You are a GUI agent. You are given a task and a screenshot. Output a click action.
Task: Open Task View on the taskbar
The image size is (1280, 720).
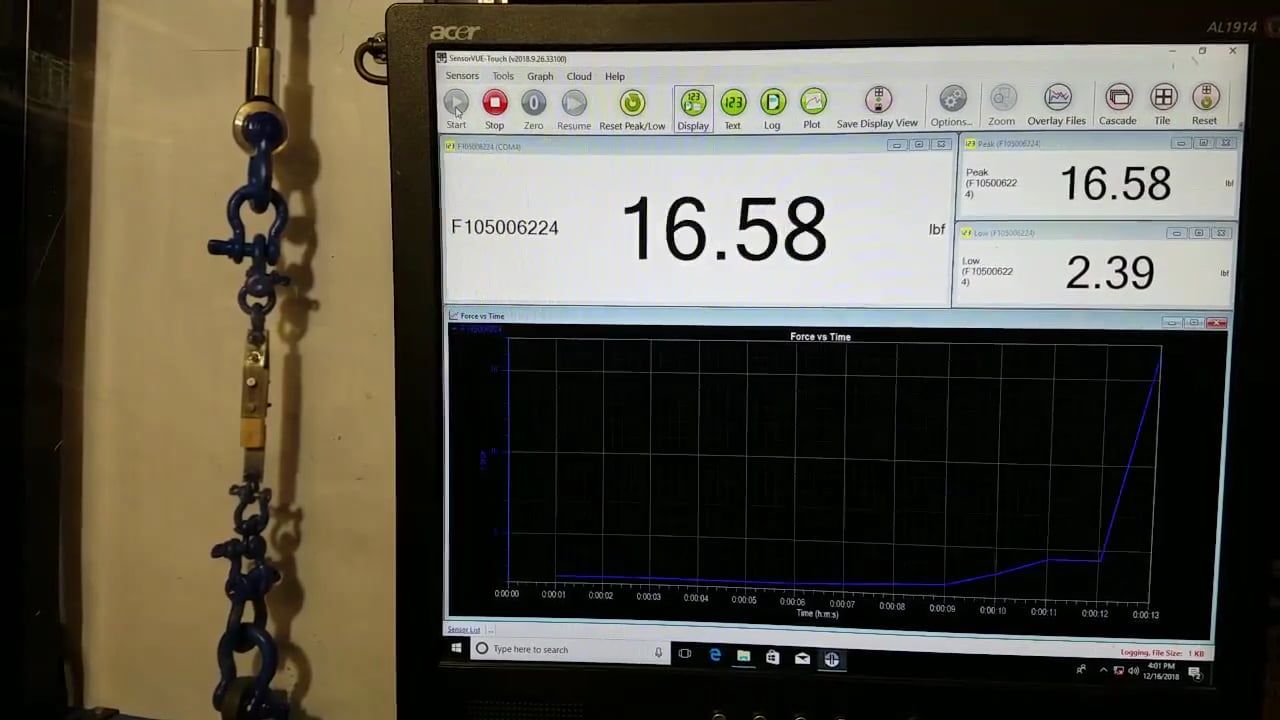click(685, 654)
